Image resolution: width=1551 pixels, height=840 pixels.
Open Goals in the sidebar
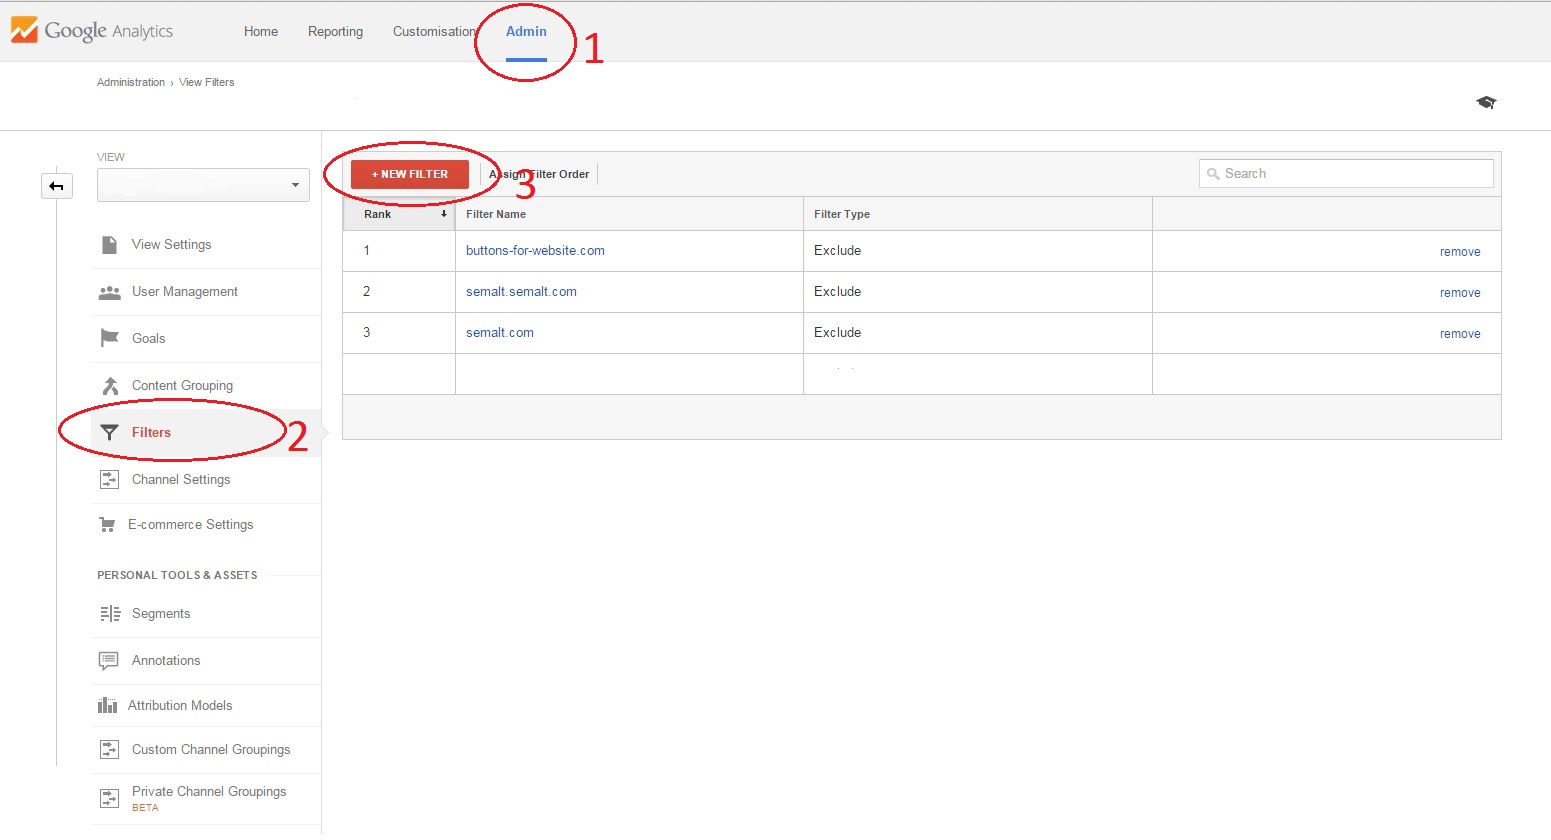(149, 339)
